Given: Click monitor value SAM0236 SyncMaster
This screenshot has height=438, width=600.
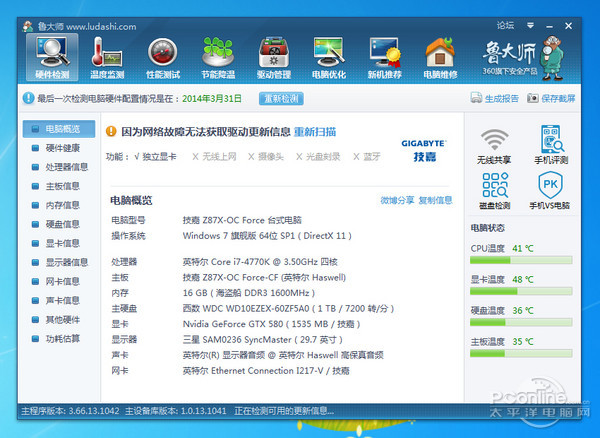Looking at the screenshot, I should pos(262,340).
